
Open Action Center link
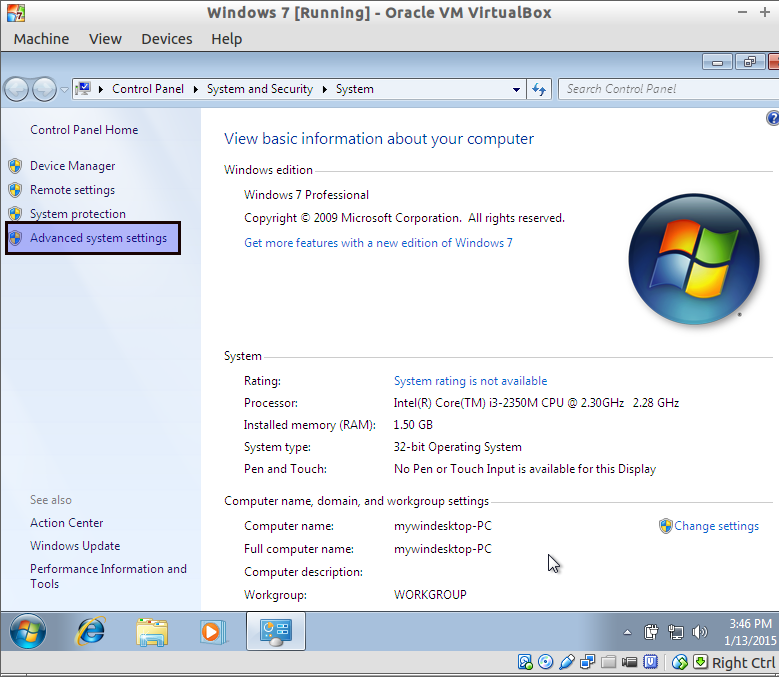(67, 523)
